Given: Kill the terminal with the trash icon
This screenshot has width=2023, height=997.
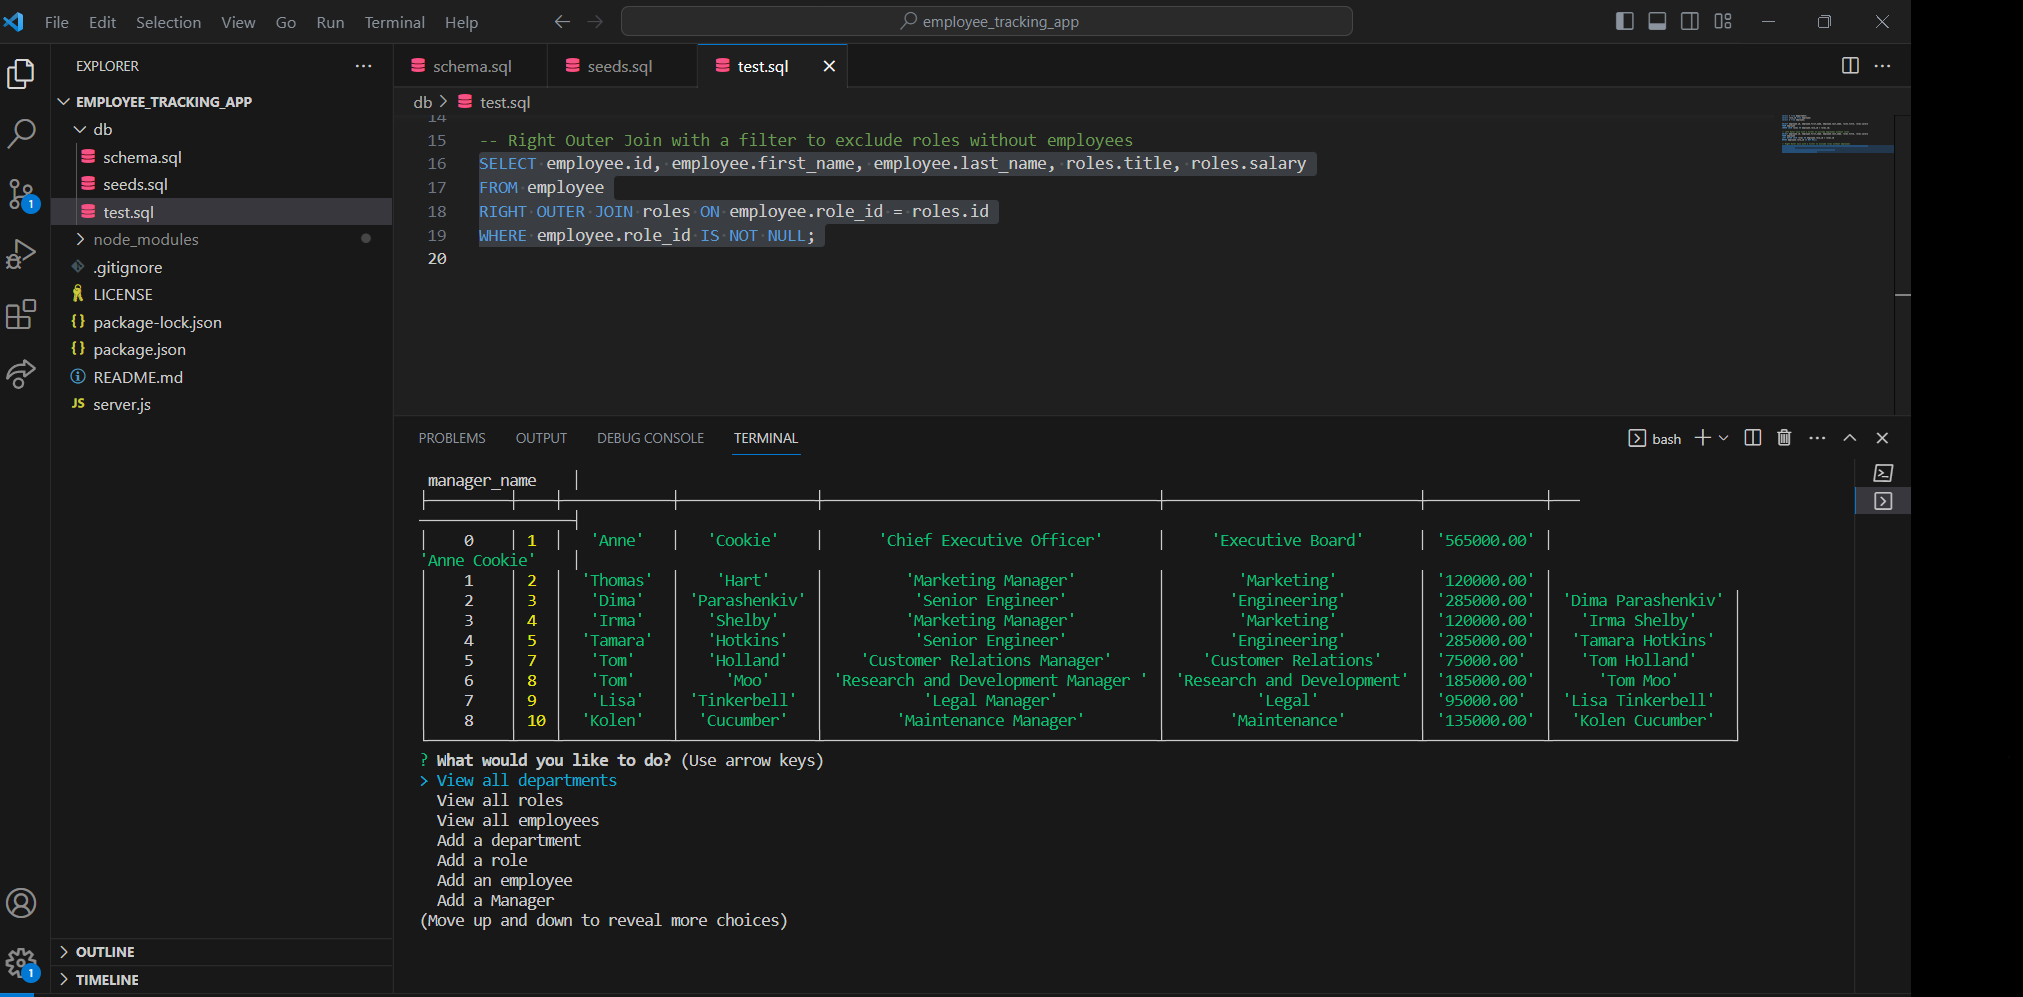Looking at the screenshot, I should point(1784,438).
